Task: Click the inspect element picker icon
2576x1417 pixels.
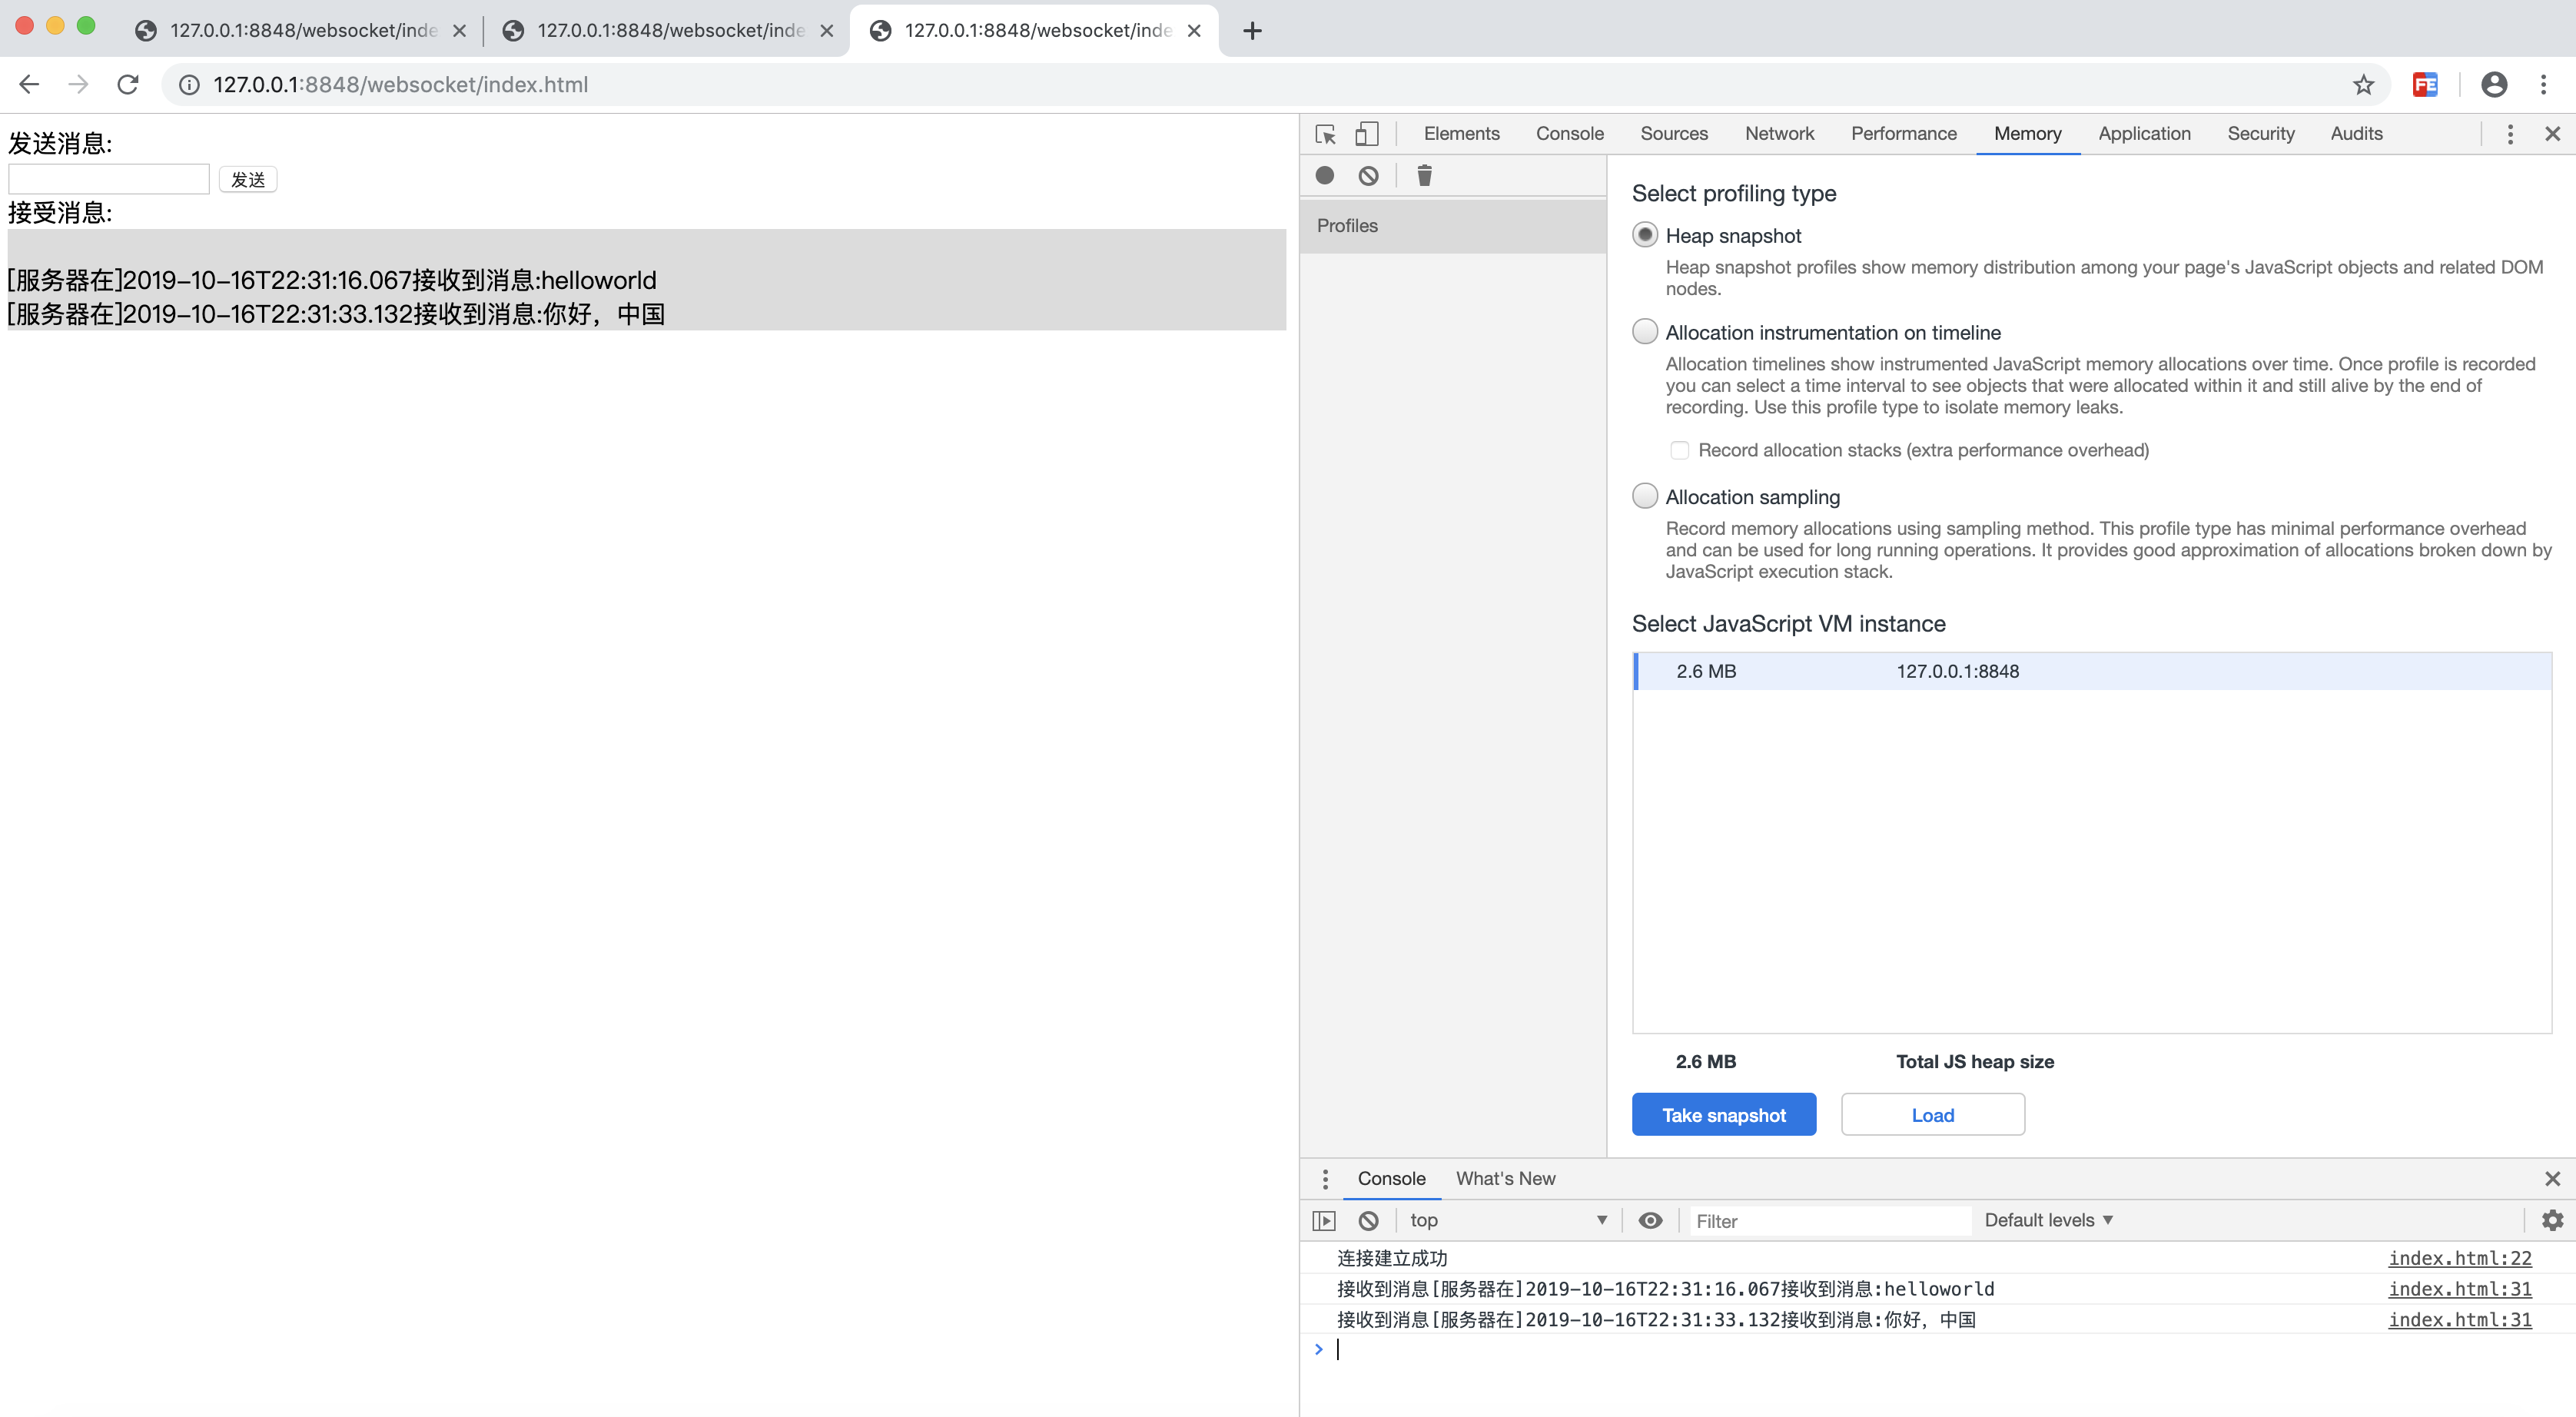Action: pyautogui.click(x=1325, y=134)
